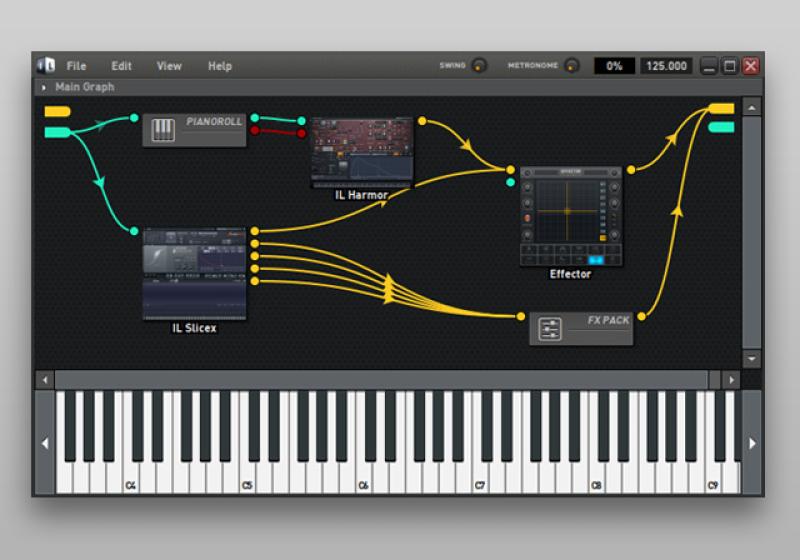Image resolution: width=800 pixels, height=560 pixels.
Task: Select the FX PACK module title
Action: (608, 320)
